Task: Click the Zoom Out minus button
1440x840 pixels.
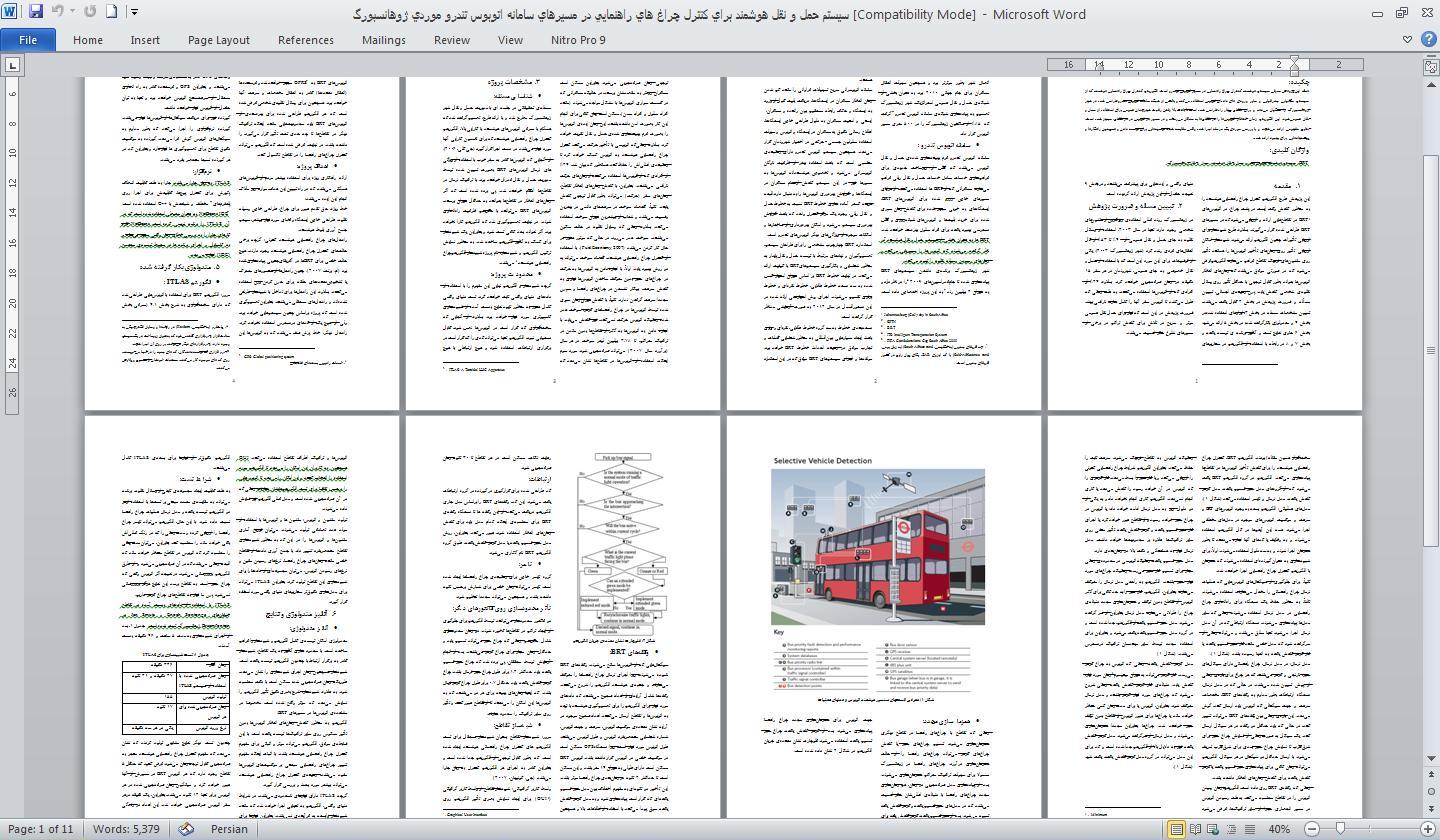Action: pyautogui.click(x=1312, y=829)
